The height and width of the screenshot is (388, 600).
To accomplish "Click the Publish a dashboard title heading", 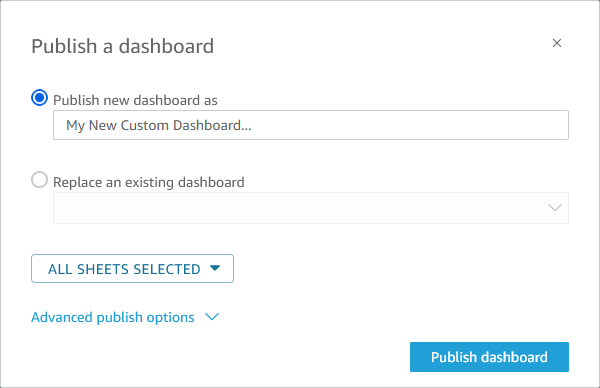I will point(122,46).
